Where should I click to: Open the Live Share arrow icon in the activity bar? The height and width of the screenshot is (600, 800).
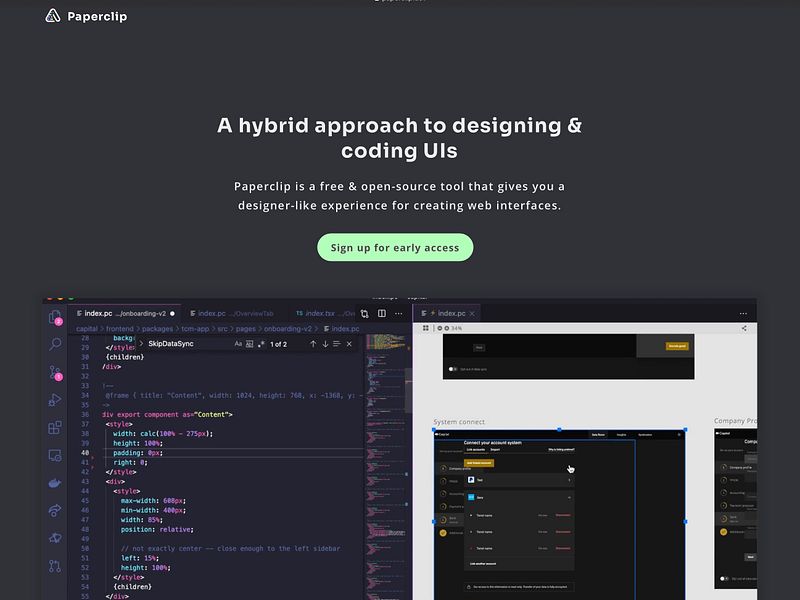click(55, 510)
